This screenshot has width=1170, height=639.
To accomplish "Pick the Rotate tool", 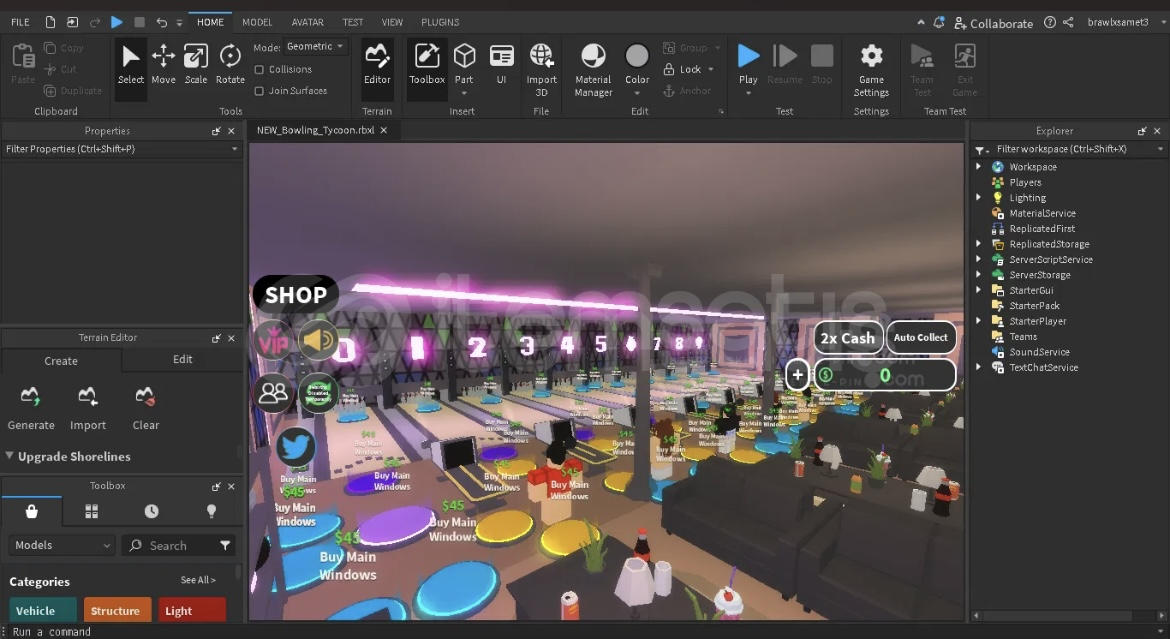I will tap(230, 64).
